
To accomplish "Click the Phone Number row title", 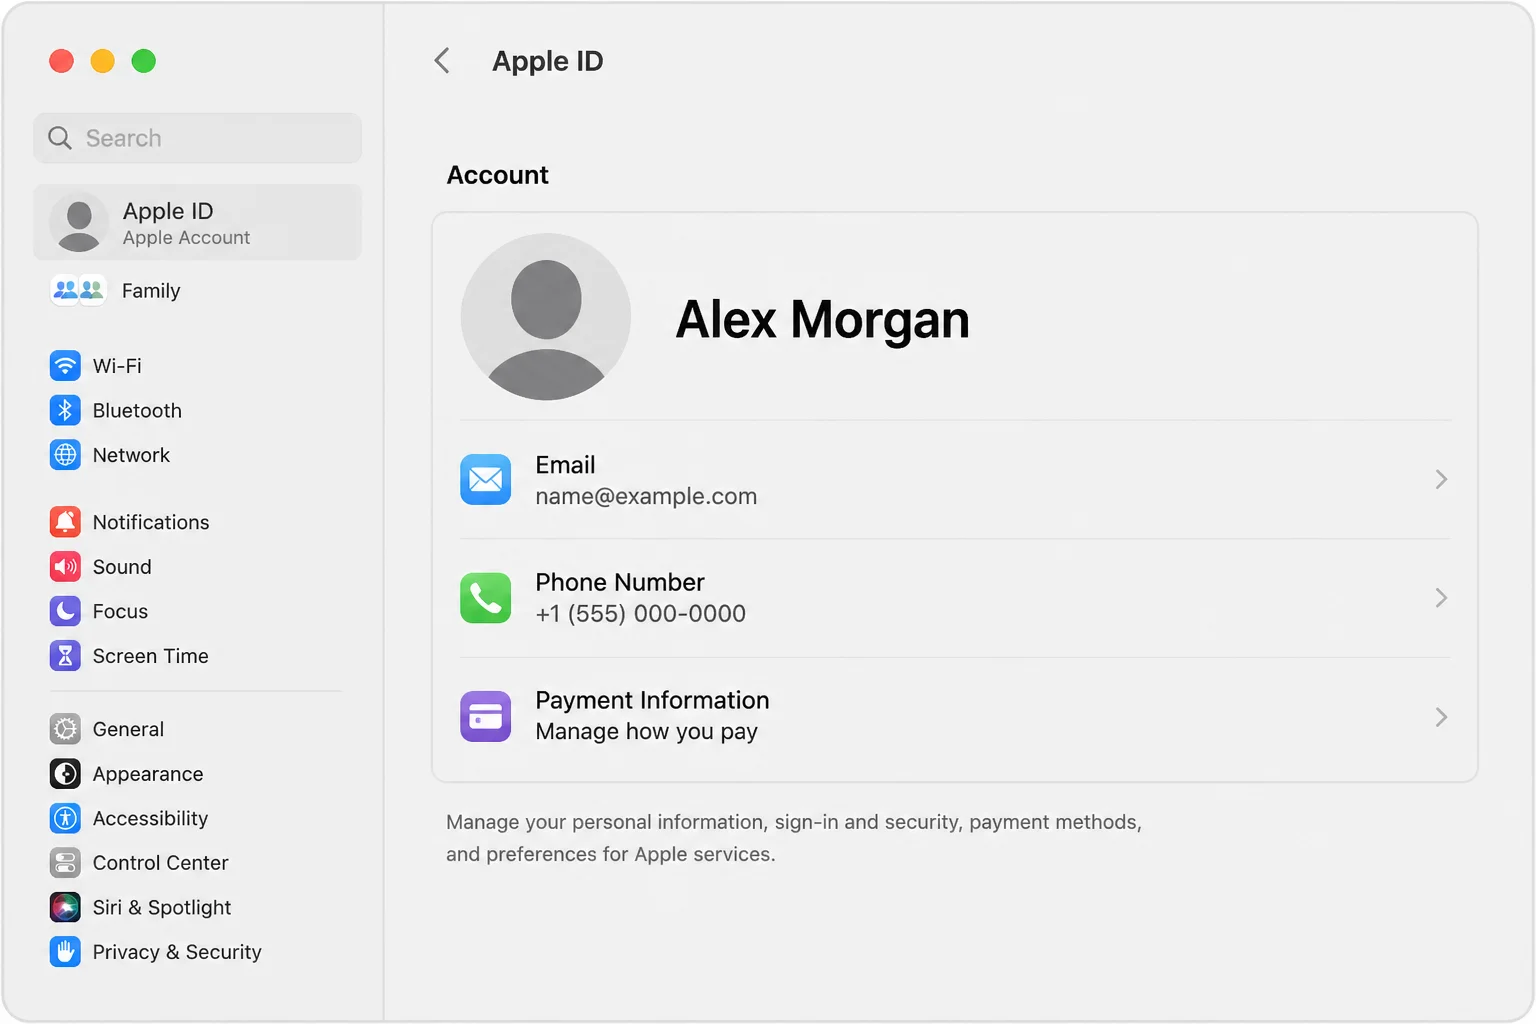I will (x=620, y=582).
